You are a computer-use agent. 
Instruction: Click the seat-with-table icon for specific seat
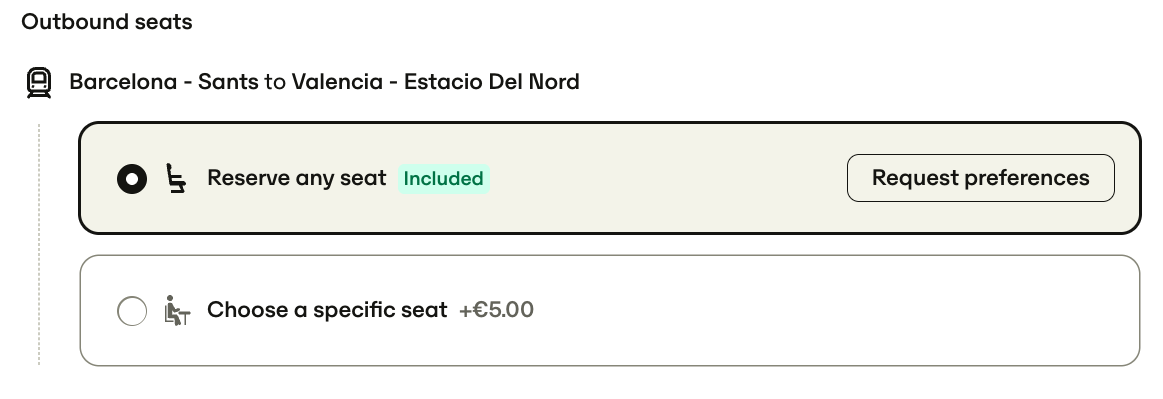point(177,311)
